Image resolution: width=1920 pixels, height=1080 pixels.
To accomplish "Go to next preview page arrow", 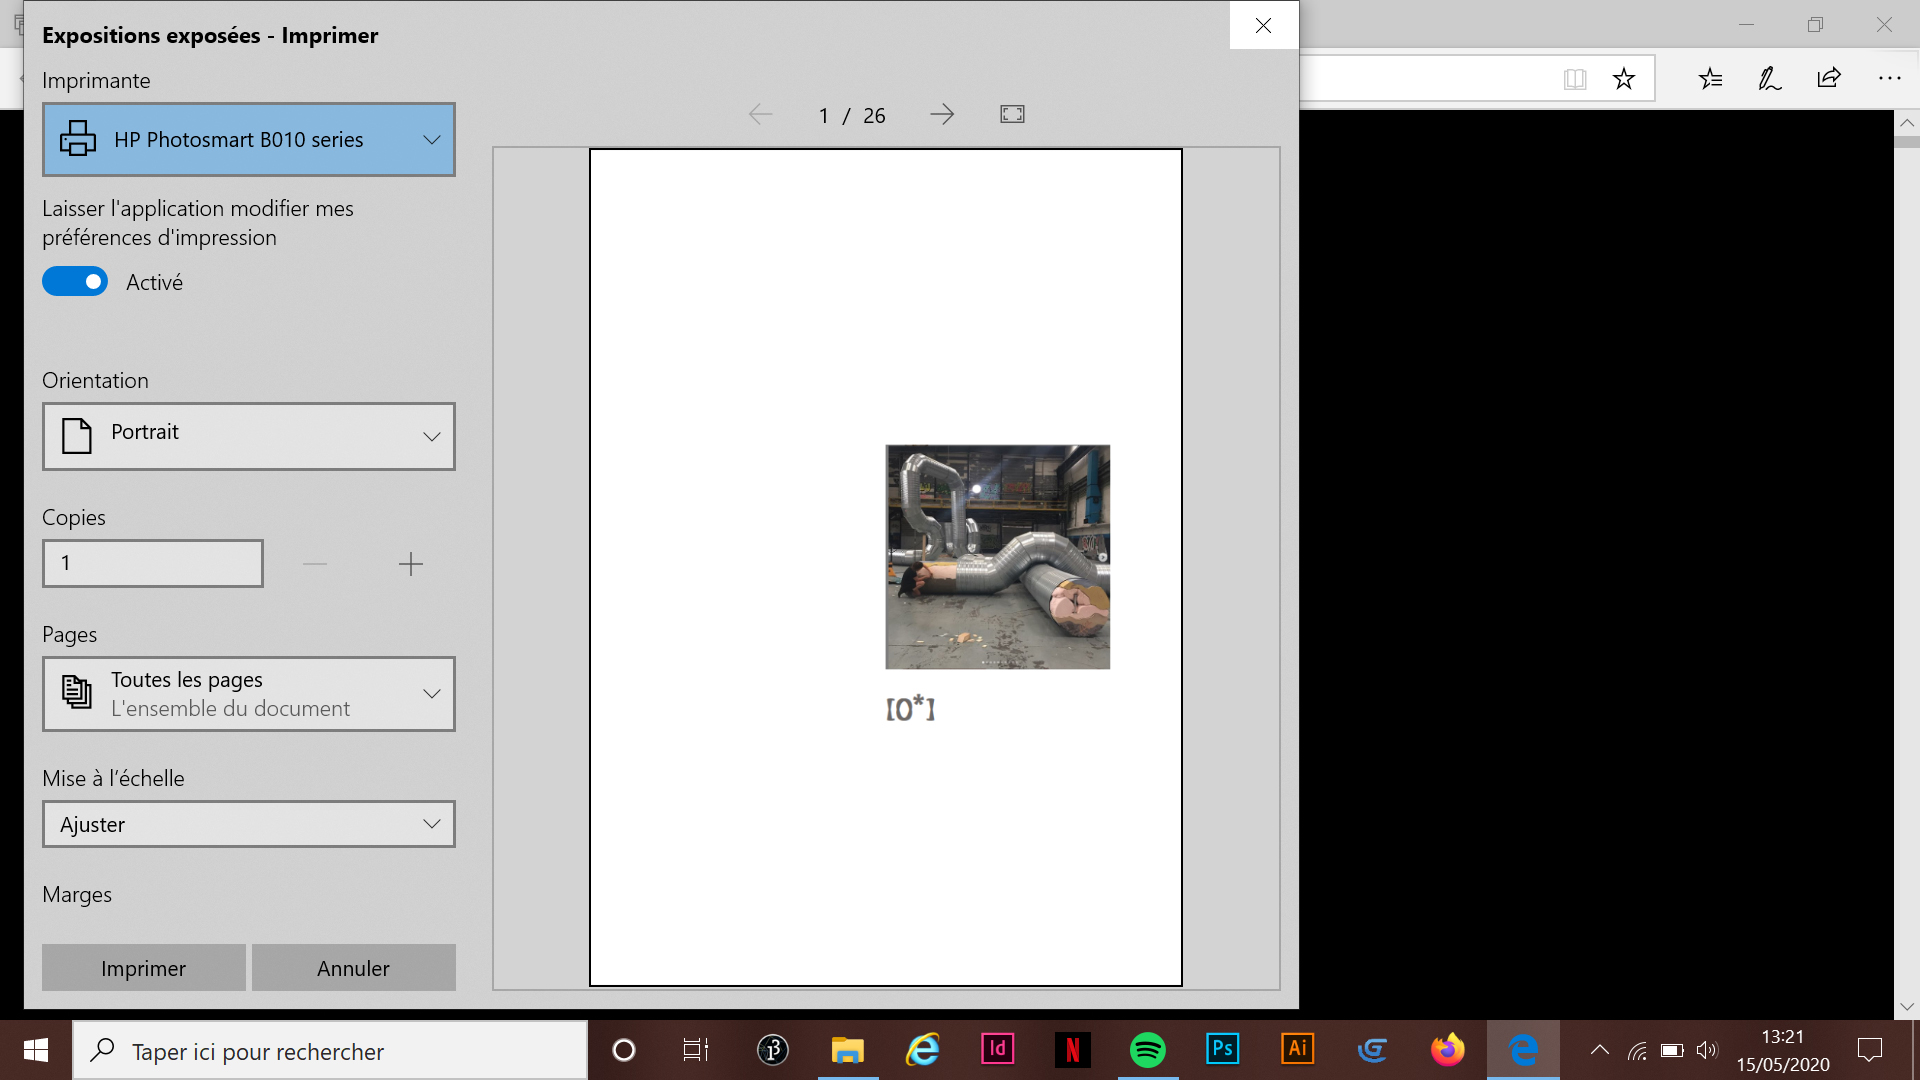I will 941,115.
